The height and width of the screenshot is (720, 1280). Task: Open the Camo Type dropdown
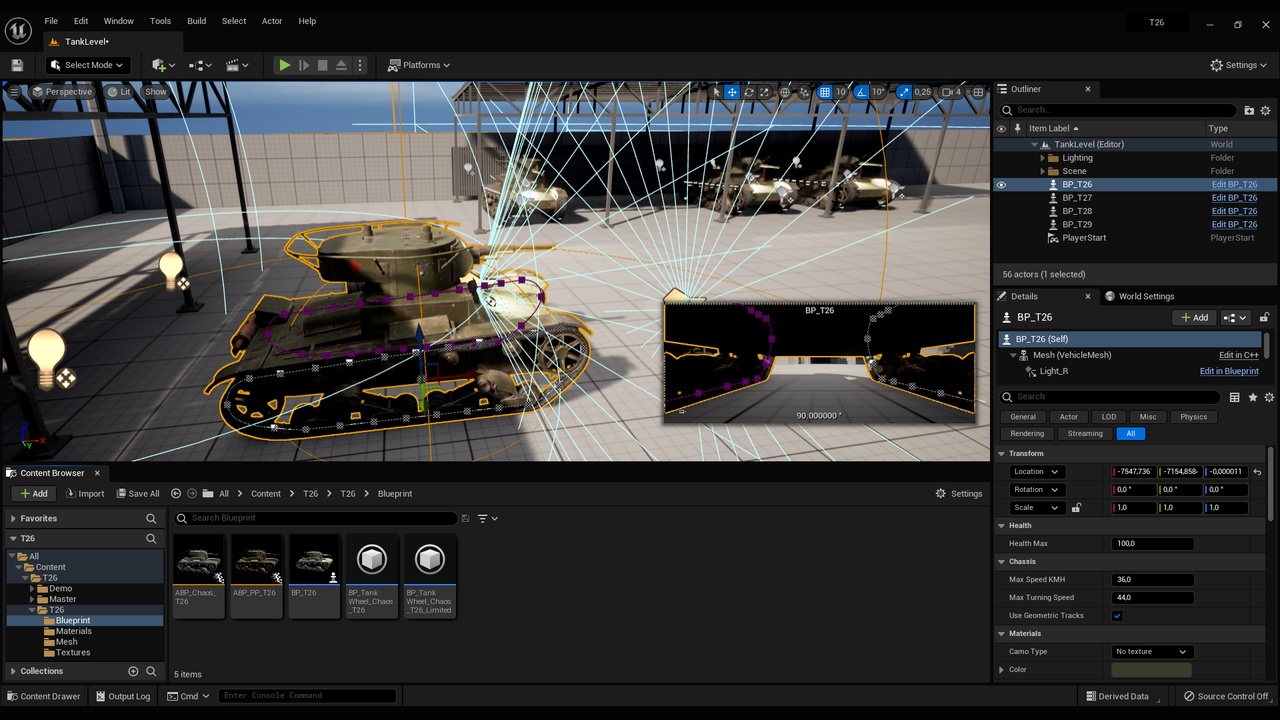coord(1151,652)
